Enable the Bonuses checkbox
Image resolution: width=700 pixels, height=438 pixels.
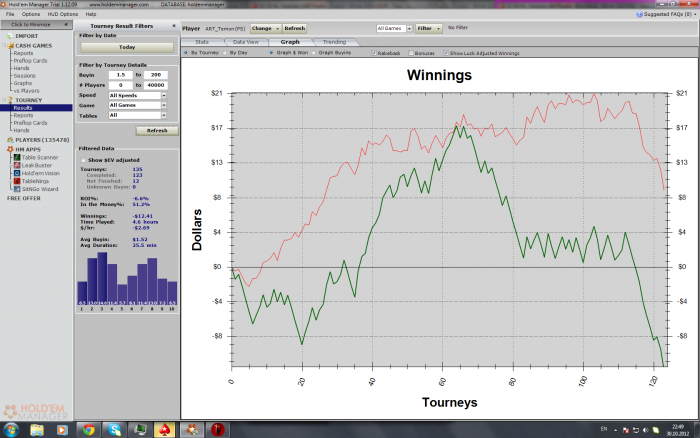[411, 53]
